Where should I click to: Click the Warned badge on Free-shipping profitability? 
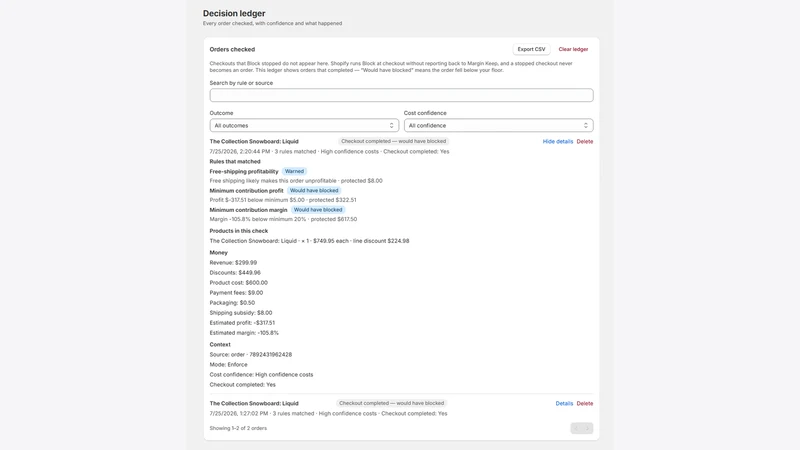click(x=294, y=171)
